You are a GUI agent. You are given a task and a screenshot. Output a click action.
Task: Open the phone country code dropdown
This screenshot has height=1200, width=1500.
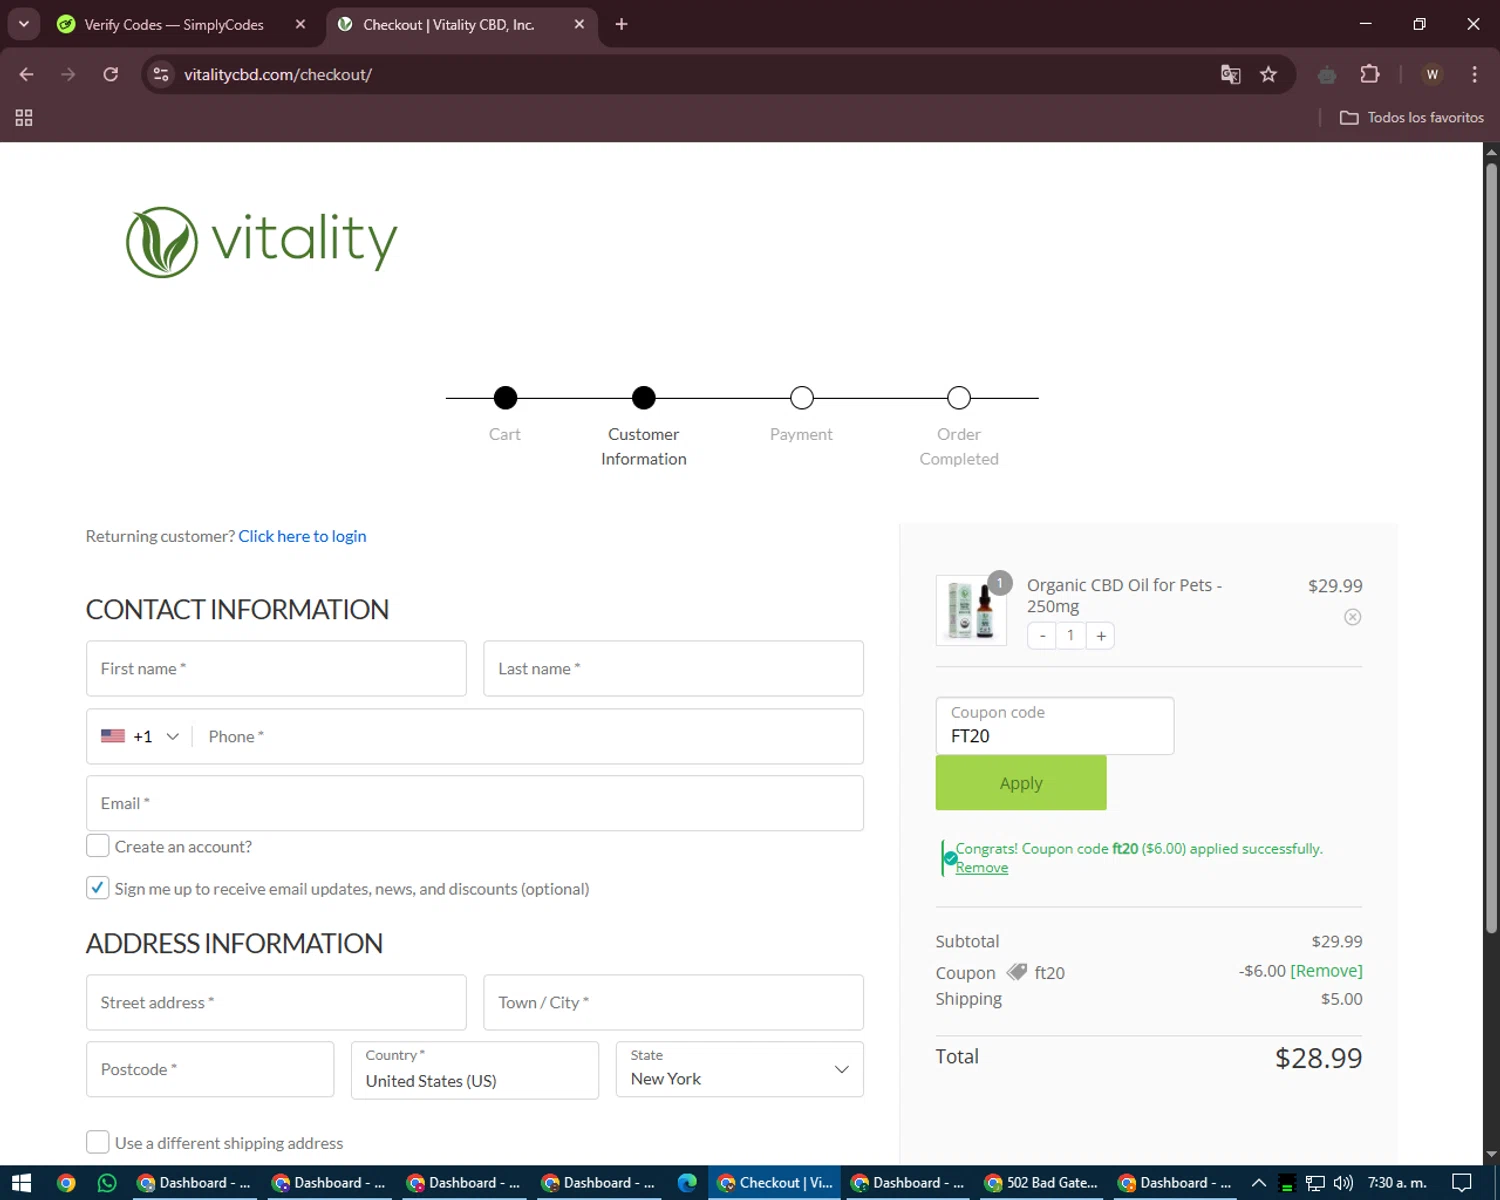tap(140, 736)
